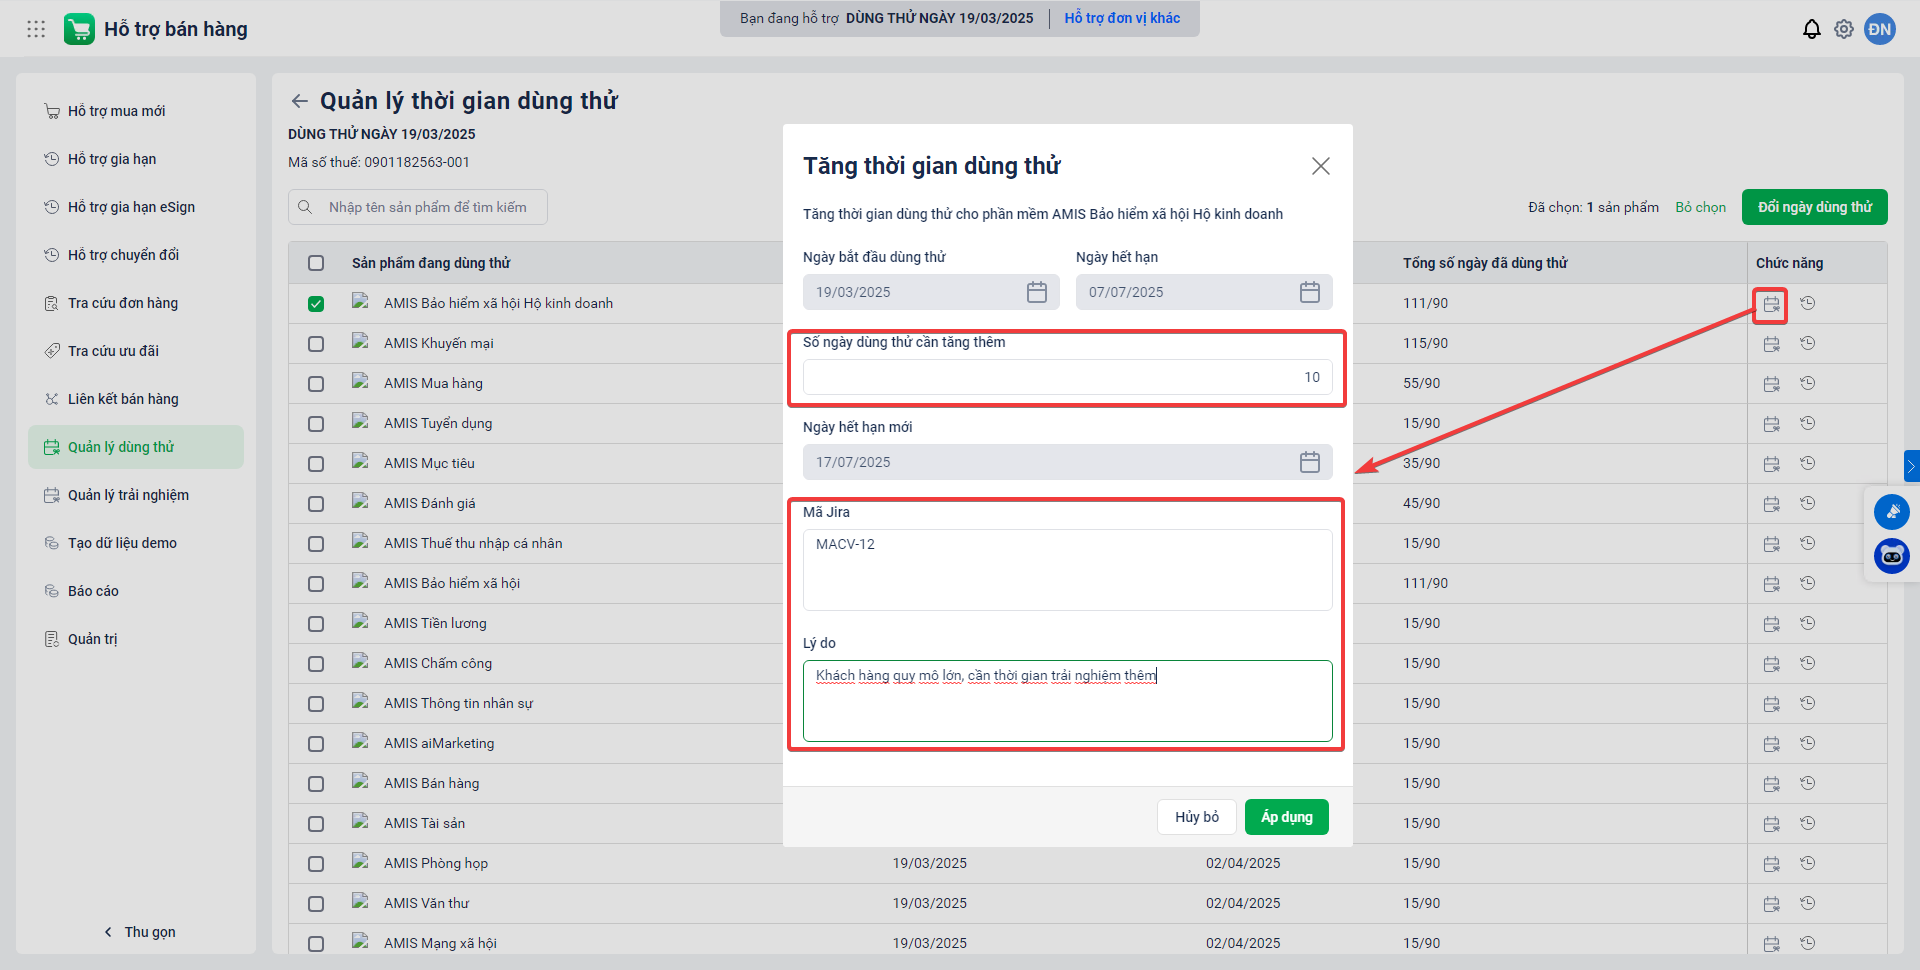
Task: Collapse sidebar with Thu gọn
Action: (139, 932)
